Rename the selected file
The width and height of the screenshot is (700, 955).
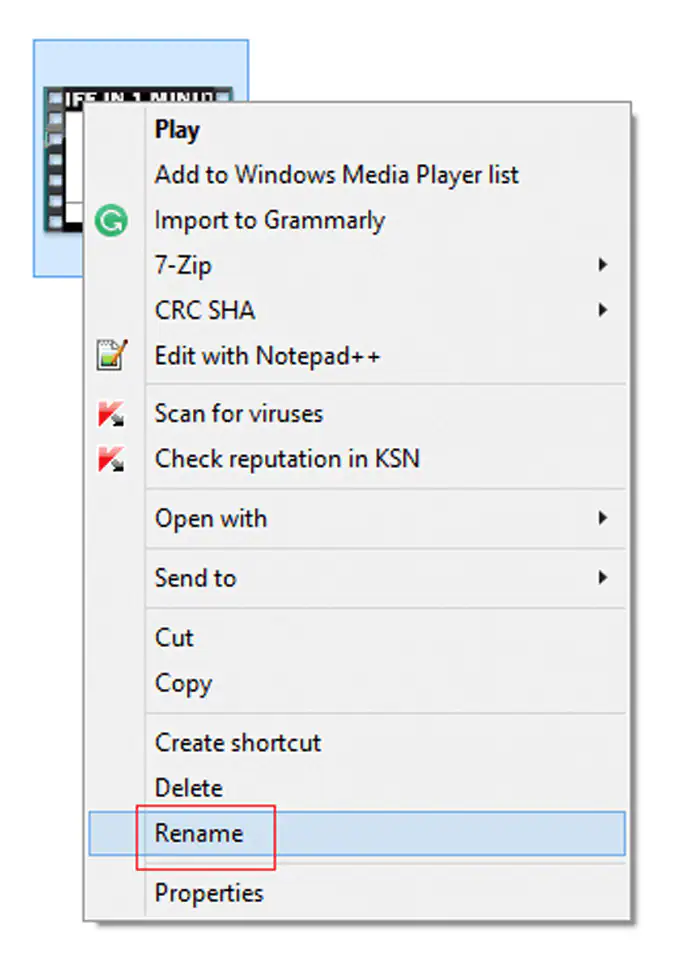[199, 833]
